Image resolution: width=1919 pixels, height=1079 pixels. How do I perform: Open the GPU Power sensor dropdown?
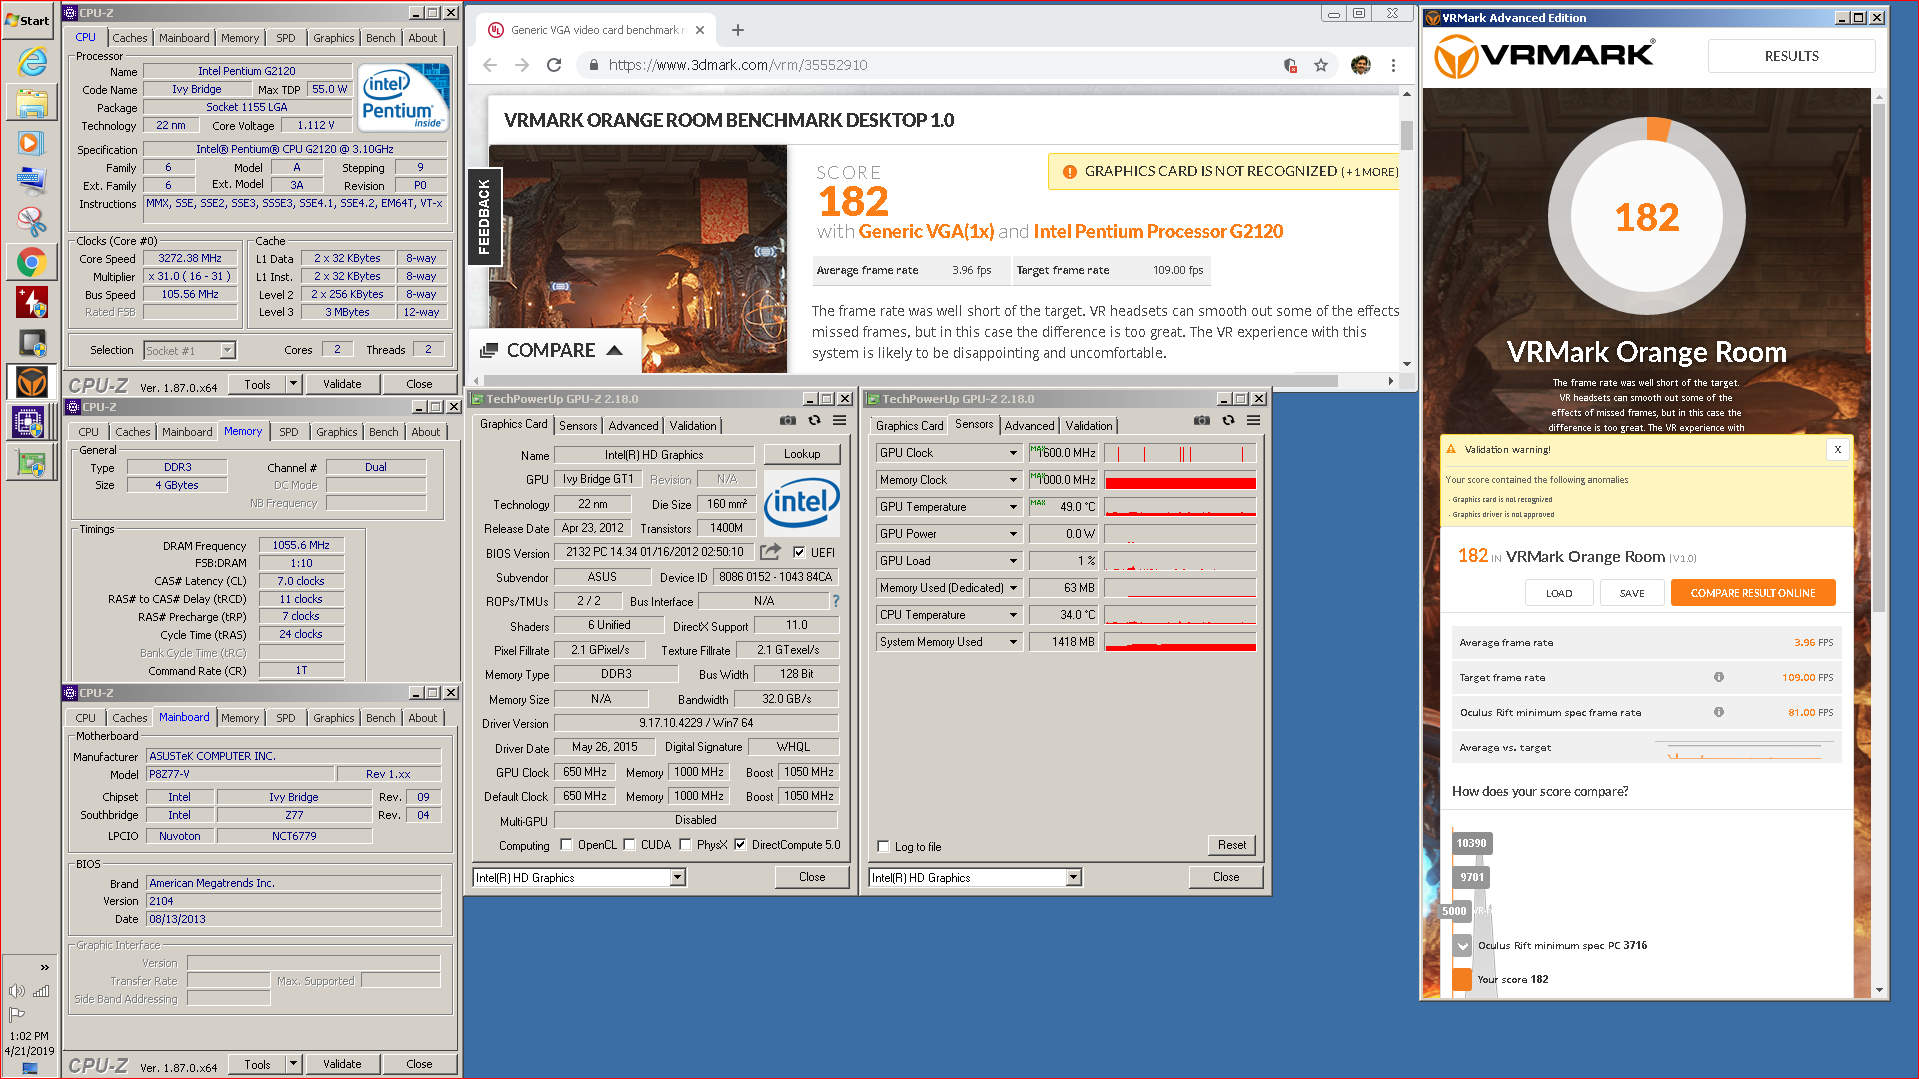point(1013,534)
